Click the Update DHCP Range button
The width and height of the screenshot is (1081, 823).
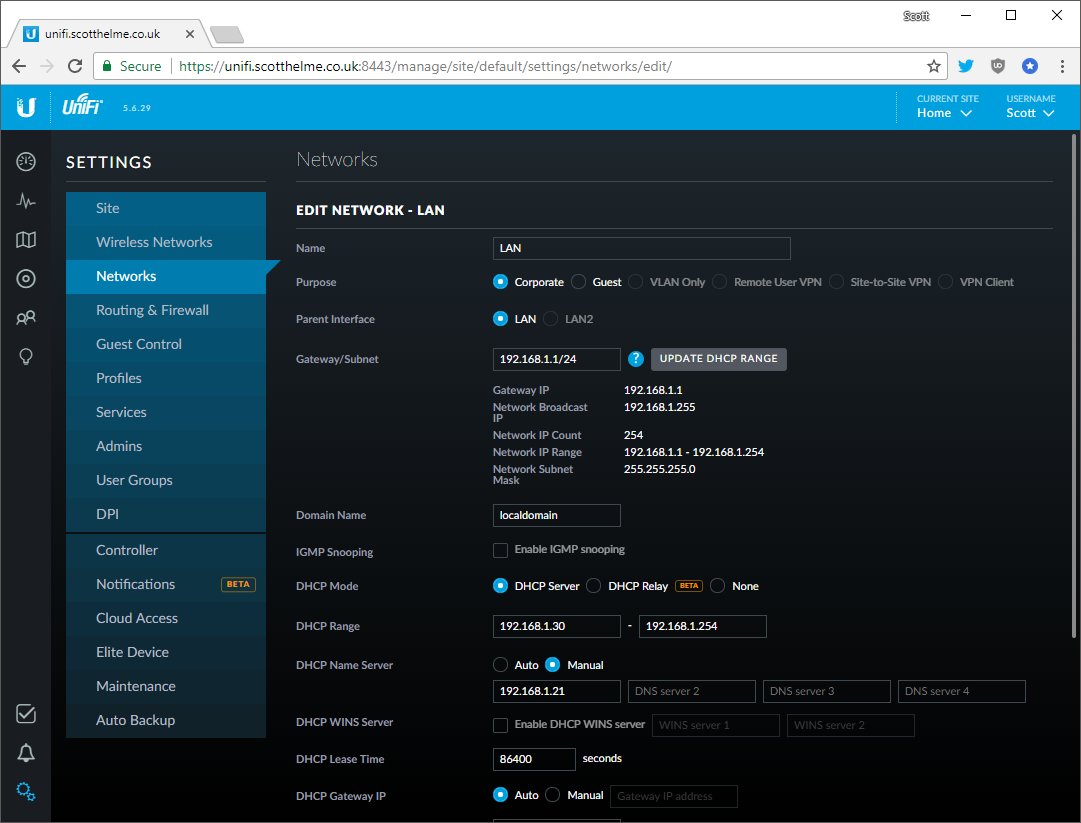pyautogui.click(x=718, y=359)
